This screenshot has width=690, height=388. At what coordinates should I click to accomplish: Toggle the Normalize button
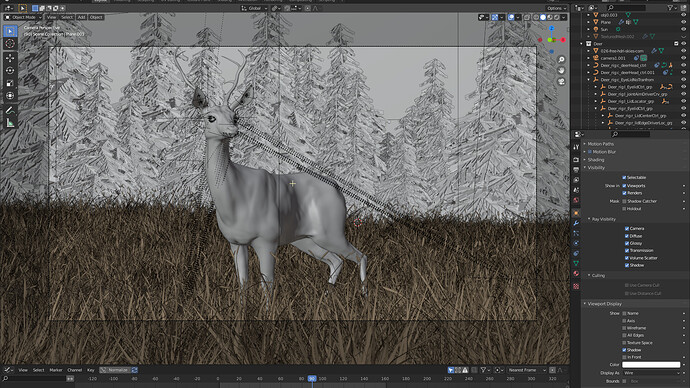click(x=115, y=370)
